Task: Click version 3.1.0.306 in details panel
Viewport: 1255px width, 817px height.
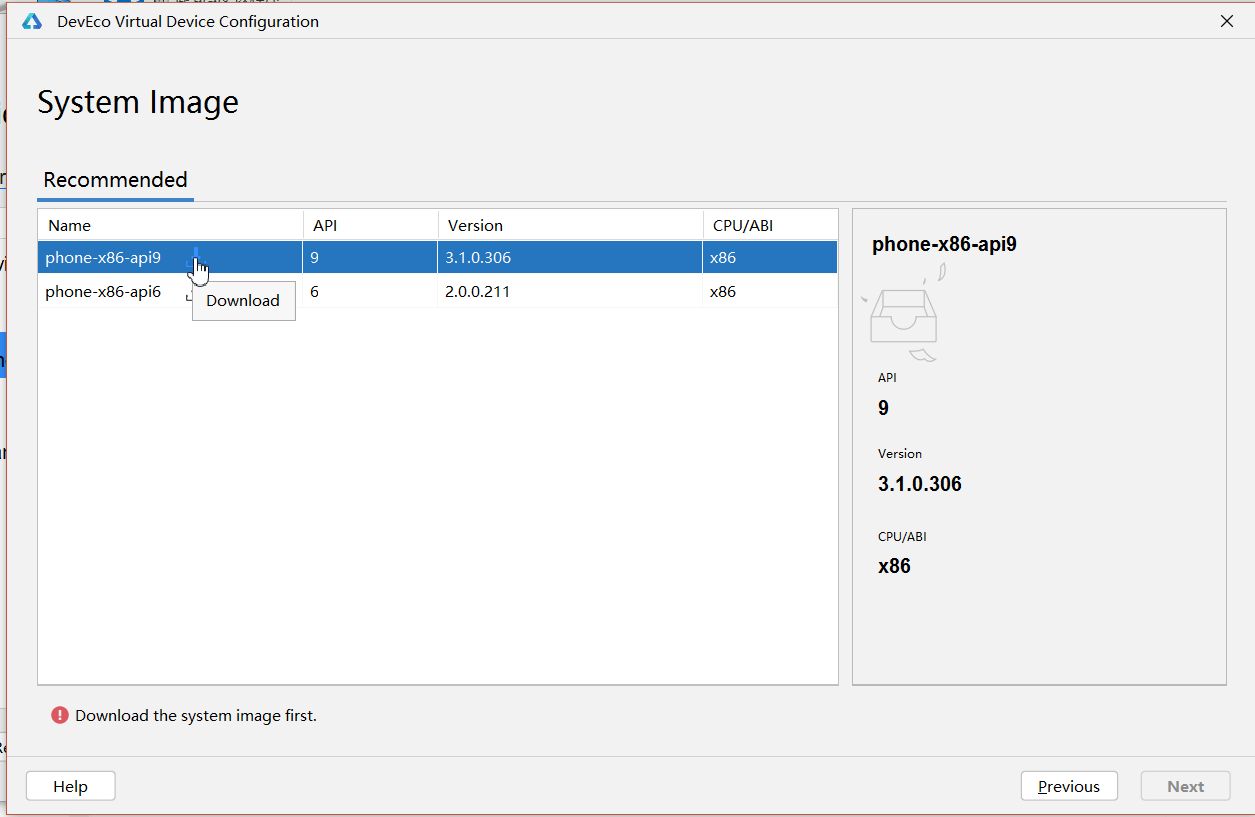Action: pos(920,484)
